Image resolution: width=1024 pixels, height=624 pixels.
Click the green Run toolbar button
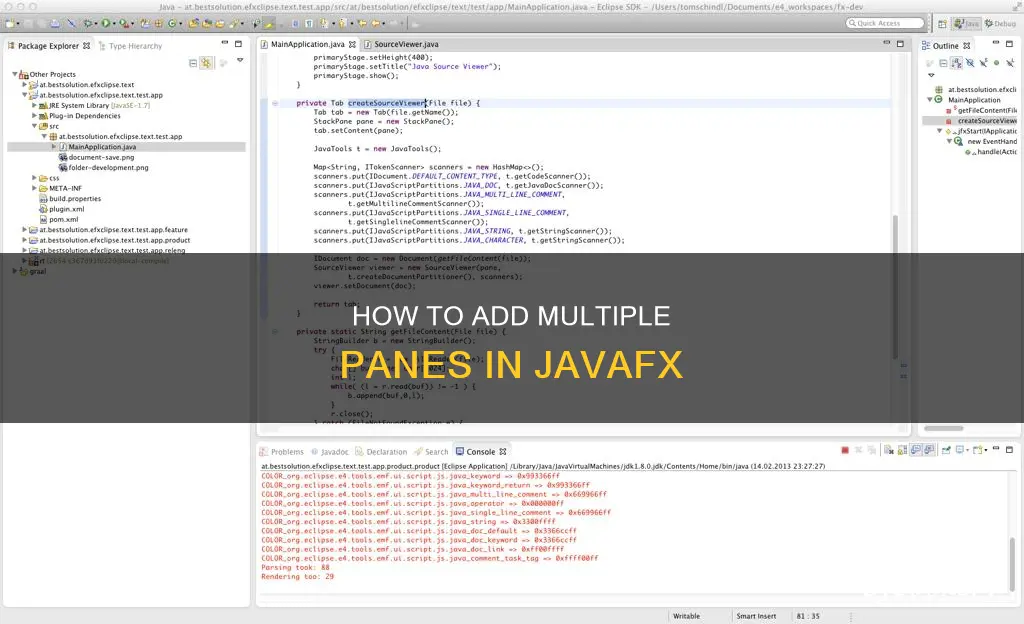click(x=105, y=23)
